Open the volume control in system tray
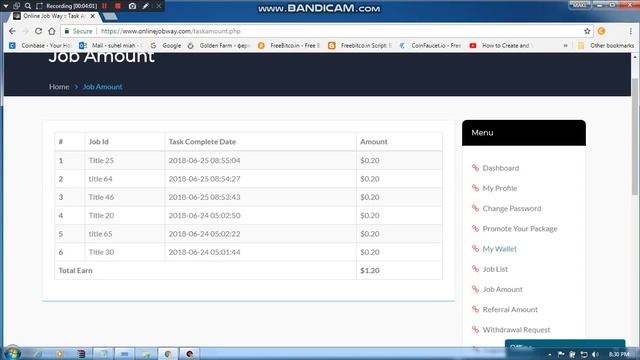 [595, 354]
